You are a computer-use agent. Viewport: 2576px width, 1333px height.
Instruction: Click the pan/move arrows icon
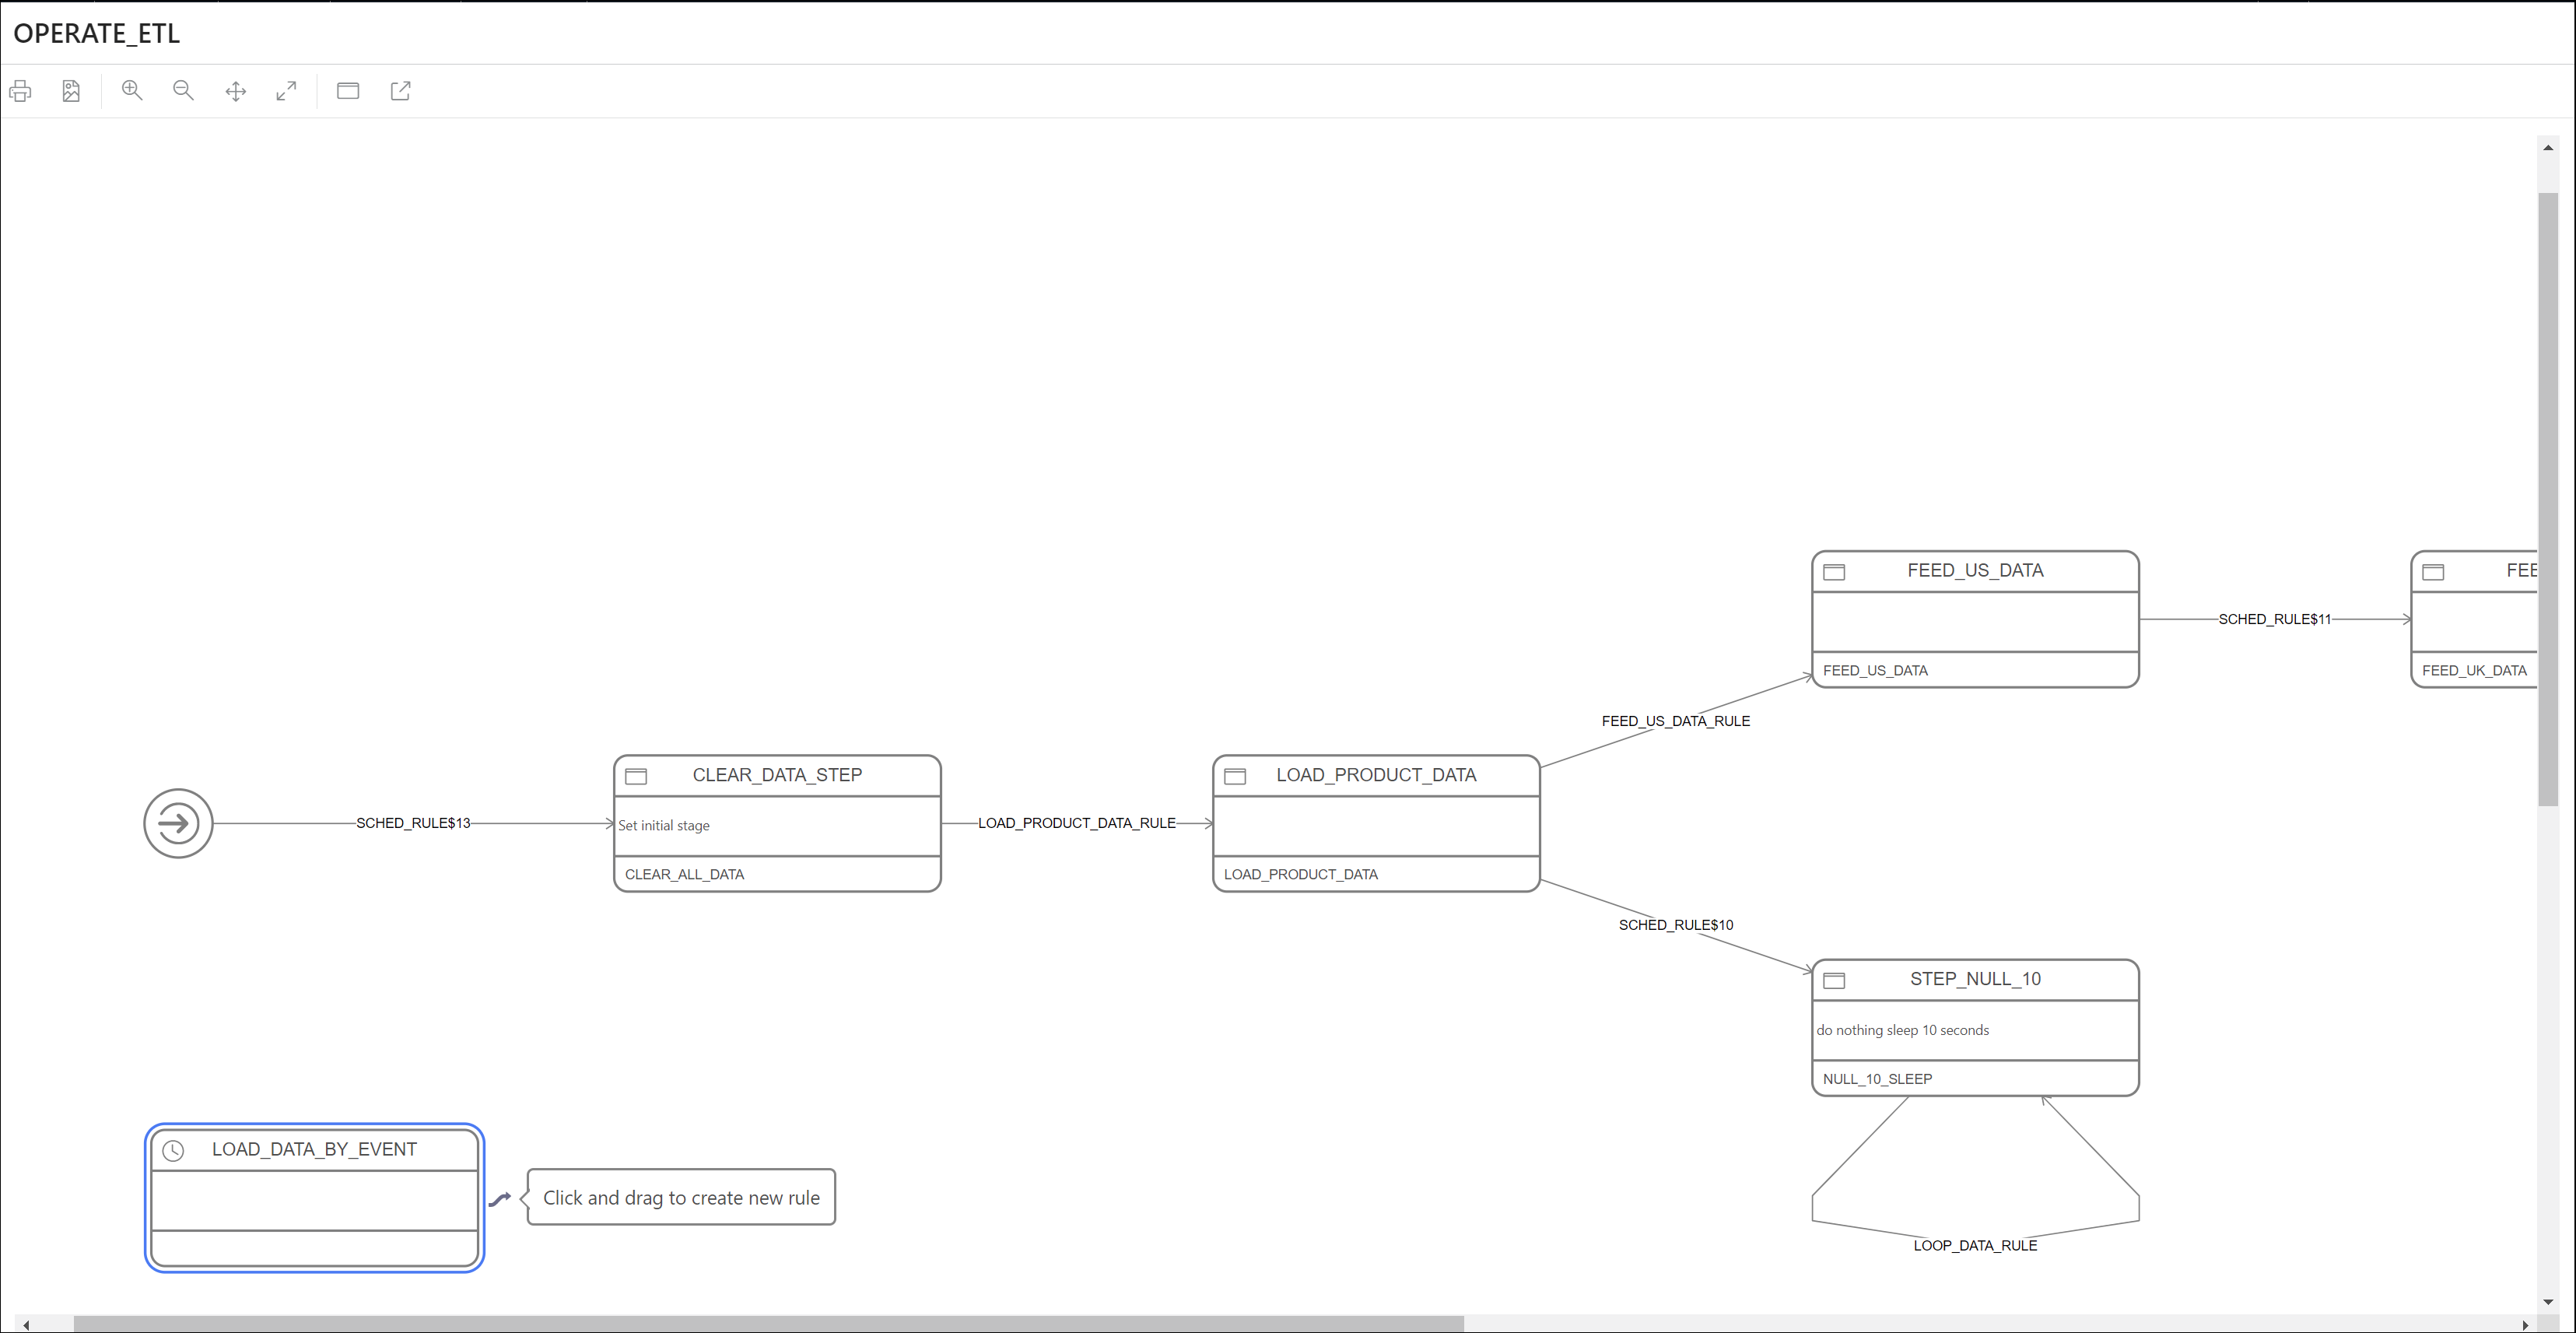[236, 91]
